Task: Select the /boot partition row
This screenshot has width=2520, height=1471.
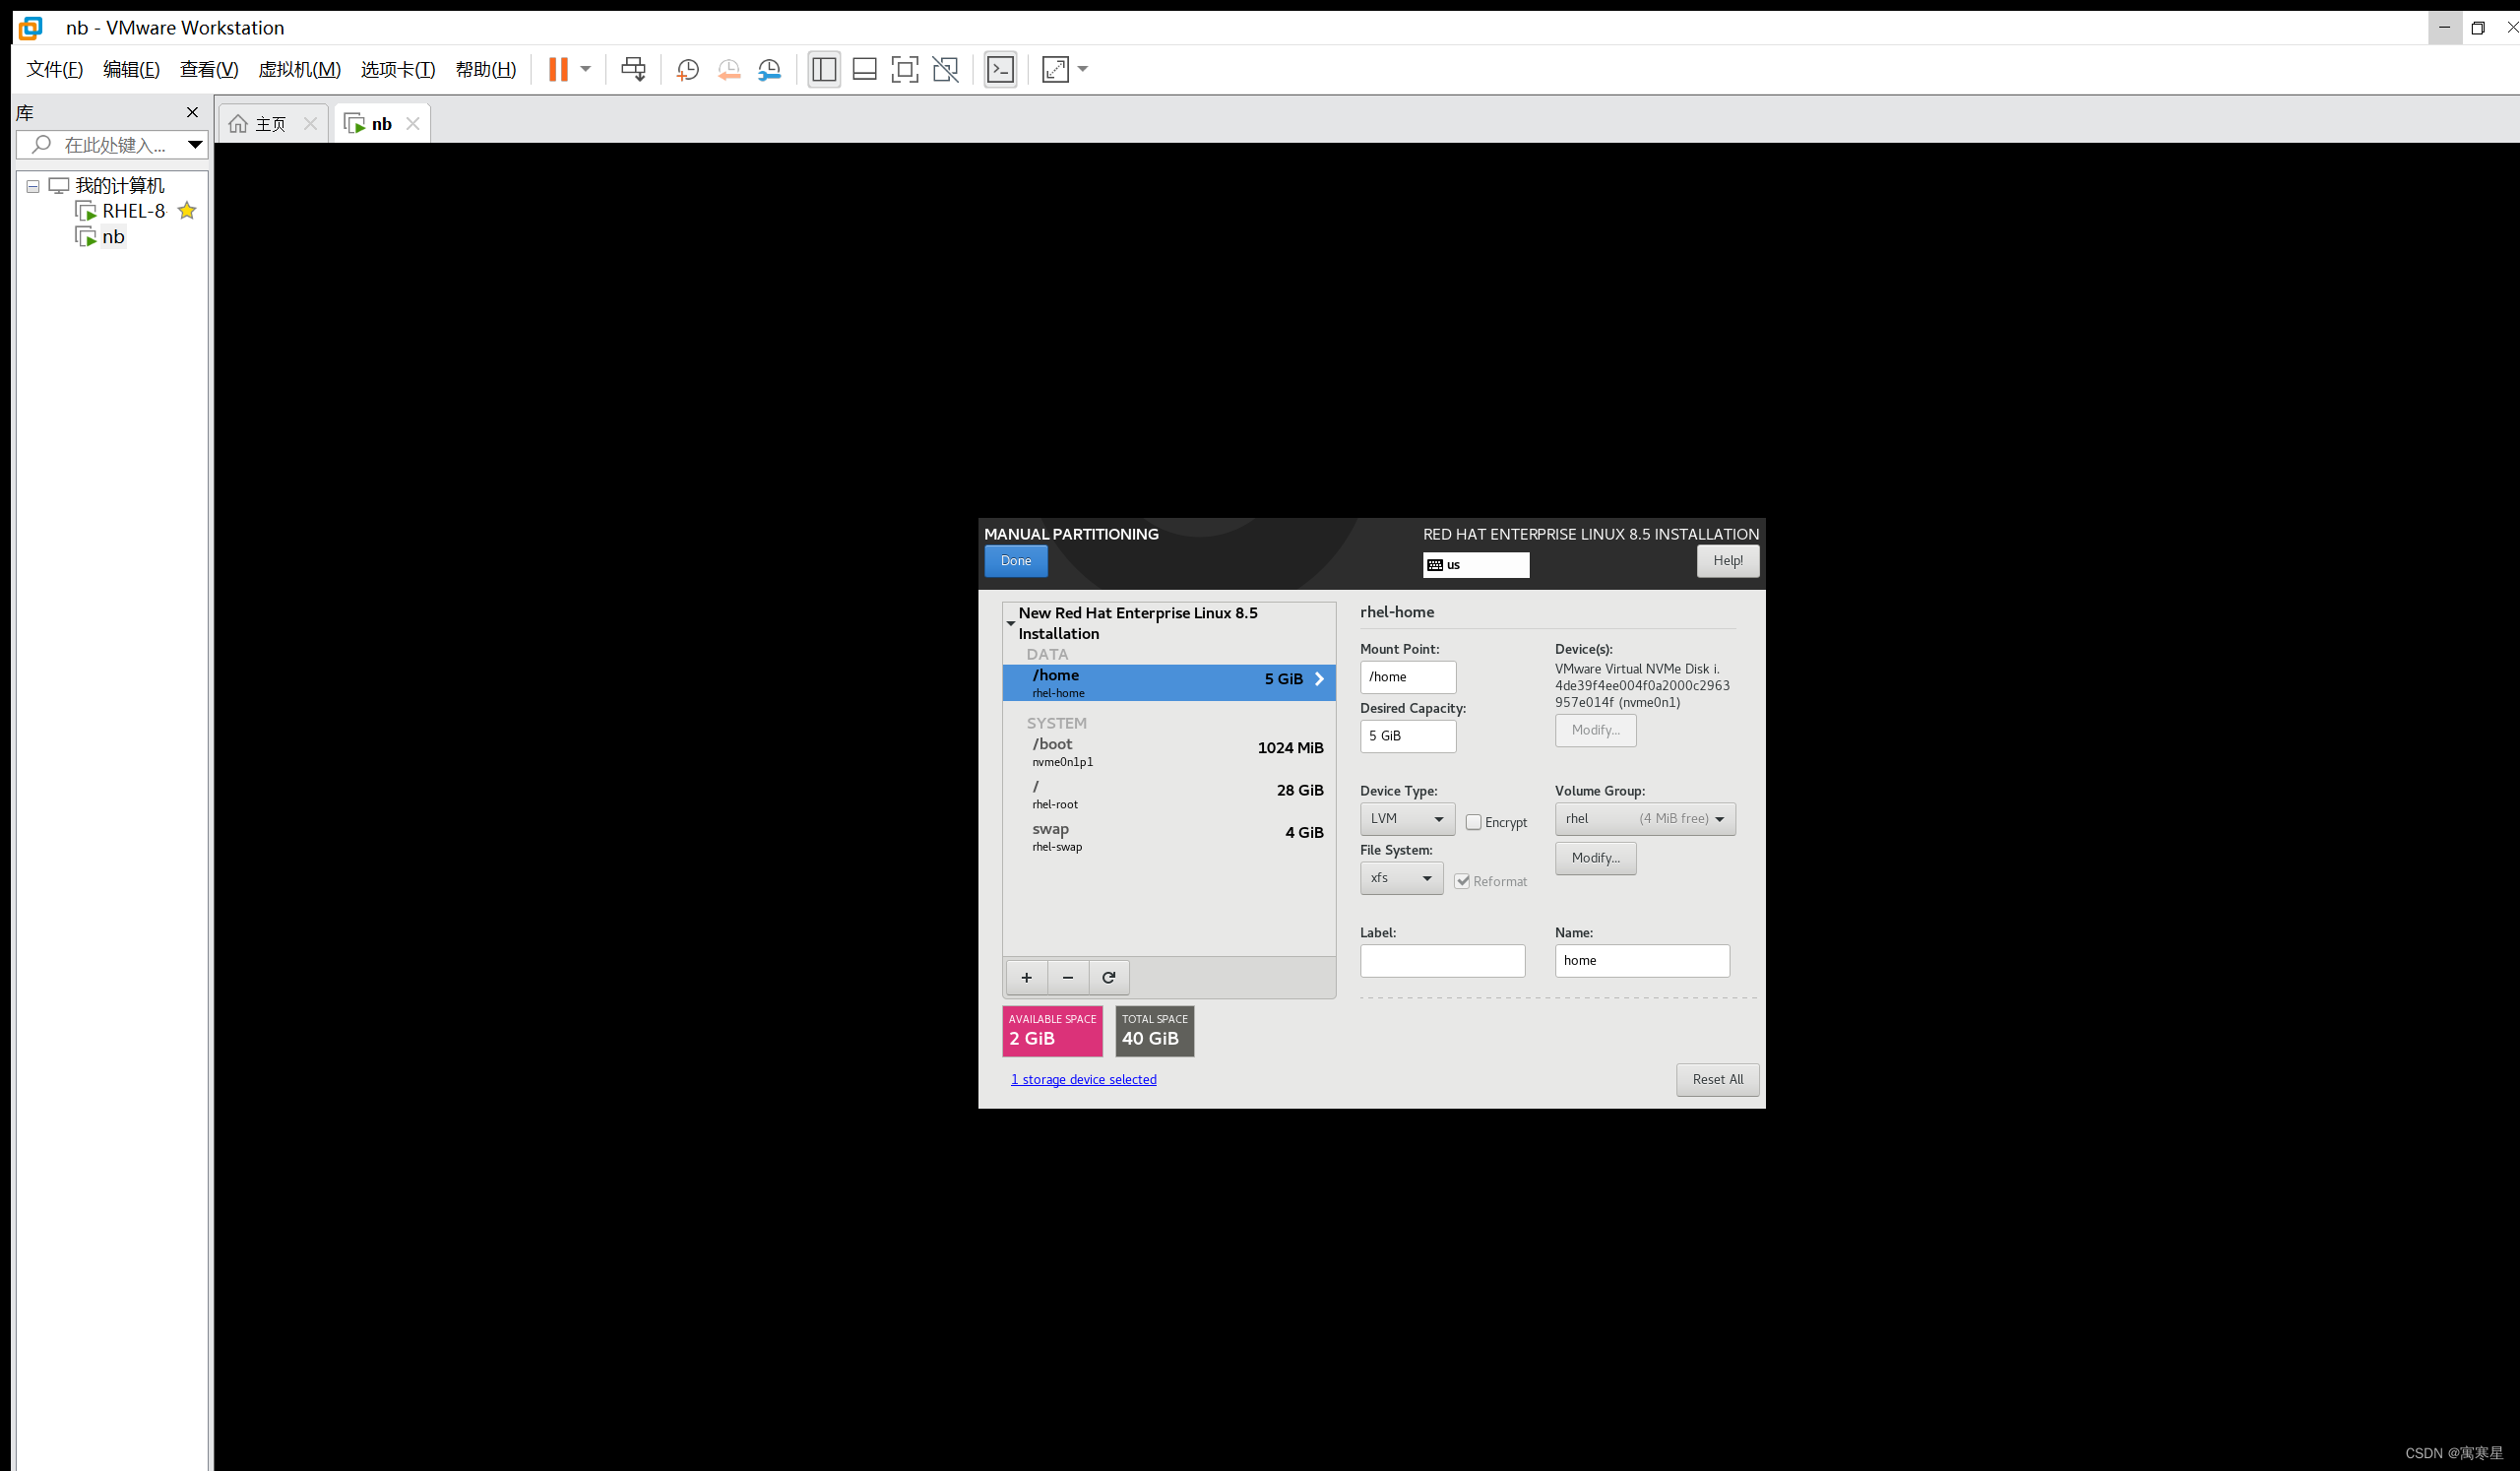Action: pos(1168,752)
